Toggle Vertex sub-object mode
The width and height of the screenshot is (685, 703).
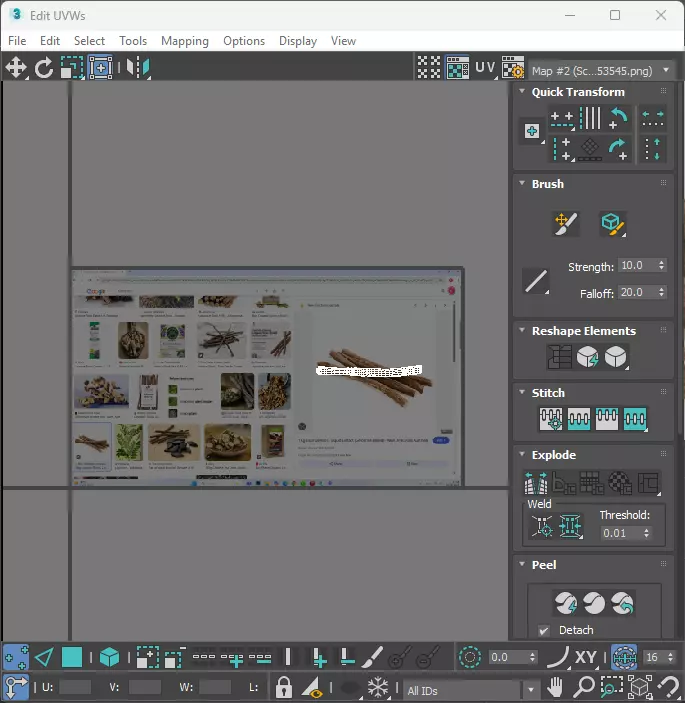16,657
